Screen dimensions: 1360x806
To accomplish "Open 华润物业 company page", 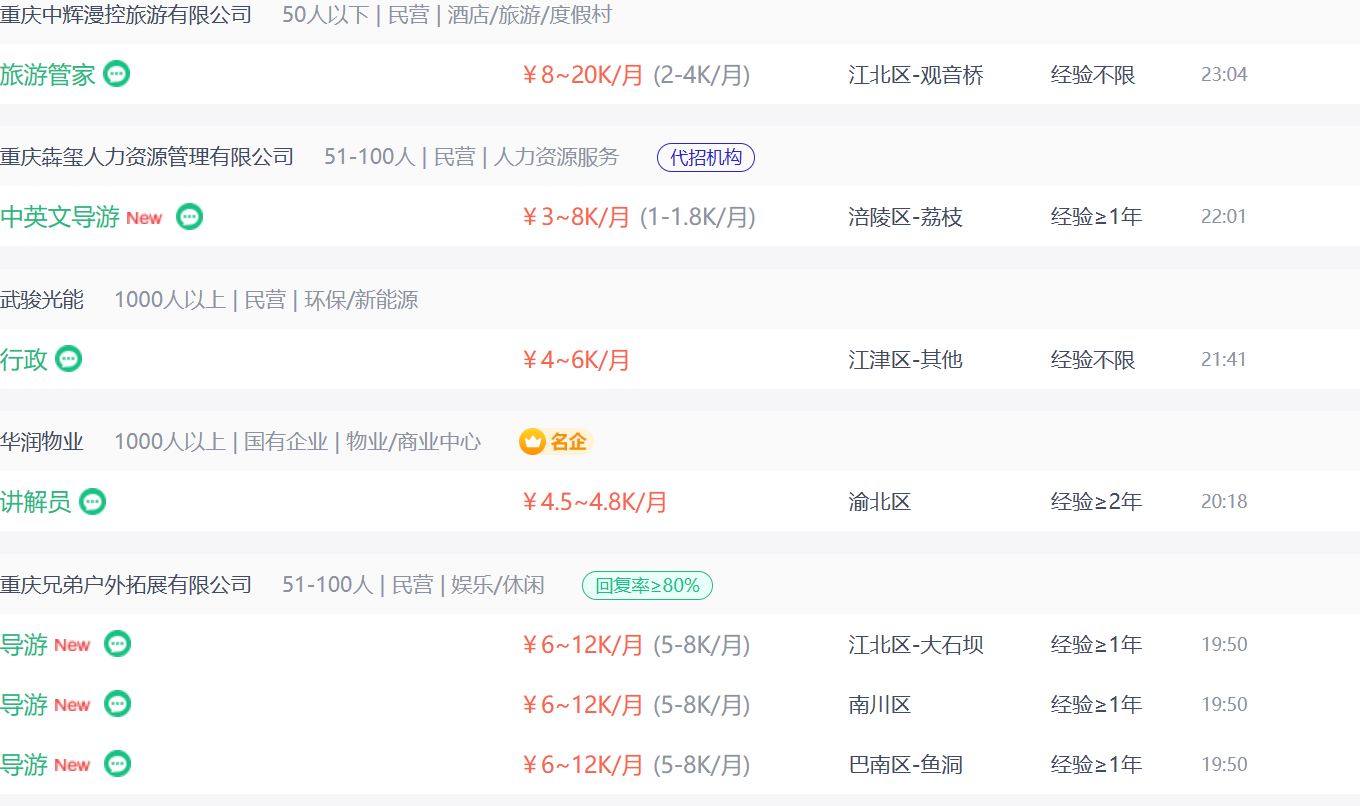I will point(42,441).
